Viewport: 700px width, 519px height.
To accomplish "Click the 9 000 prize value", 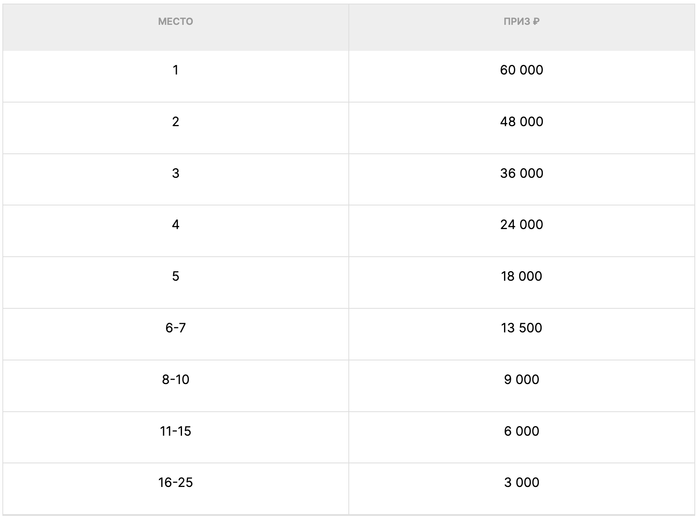I will pyautogui.click(x=521, y=380).
